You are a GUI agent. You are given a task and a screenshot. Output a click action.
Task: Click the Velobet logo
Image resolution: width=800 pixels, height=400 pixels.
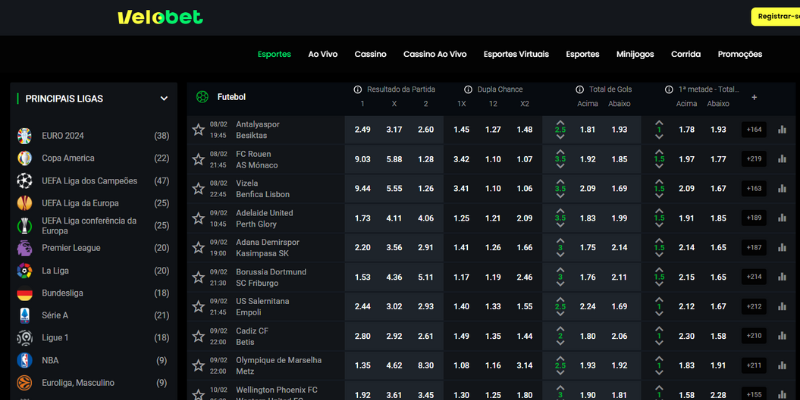[x=160, y=17]
